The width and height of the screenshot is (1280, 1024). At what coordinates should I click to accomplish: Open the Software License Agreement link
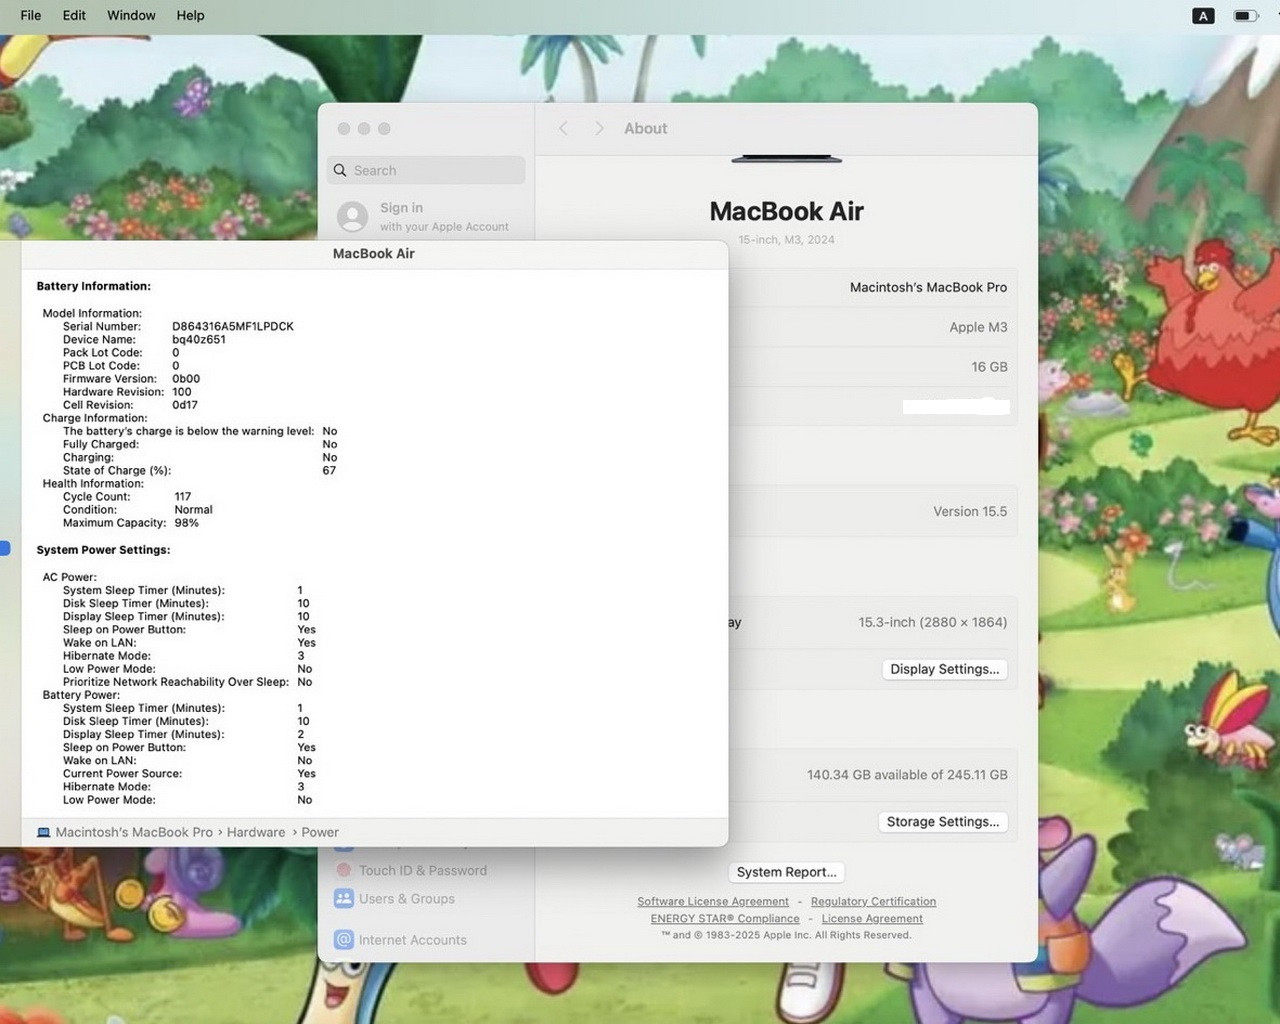(713, 901)
